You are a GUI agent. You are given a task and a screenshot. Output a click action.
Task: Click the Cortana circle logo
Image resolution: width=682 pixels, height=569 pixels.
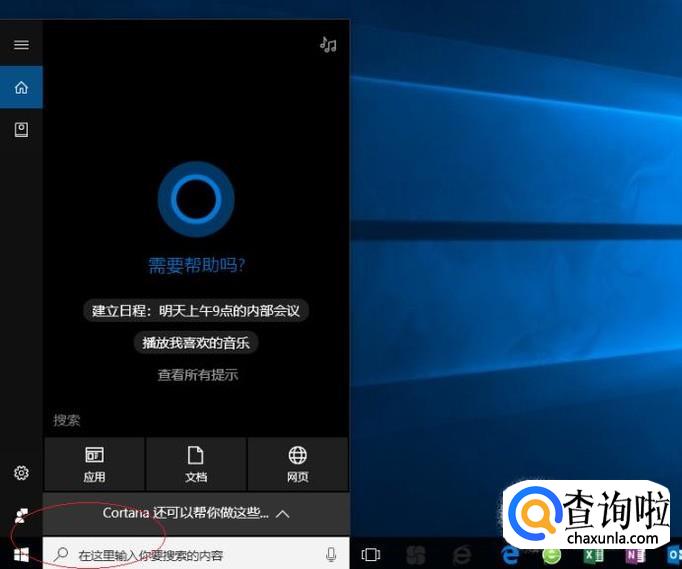coord(196,199)
